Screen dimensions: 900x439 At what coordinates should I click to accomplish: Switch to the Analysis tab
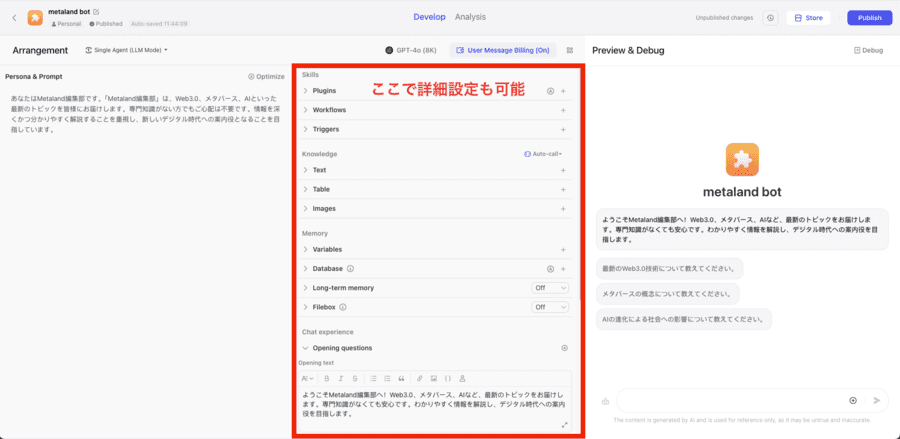(470, 17)
